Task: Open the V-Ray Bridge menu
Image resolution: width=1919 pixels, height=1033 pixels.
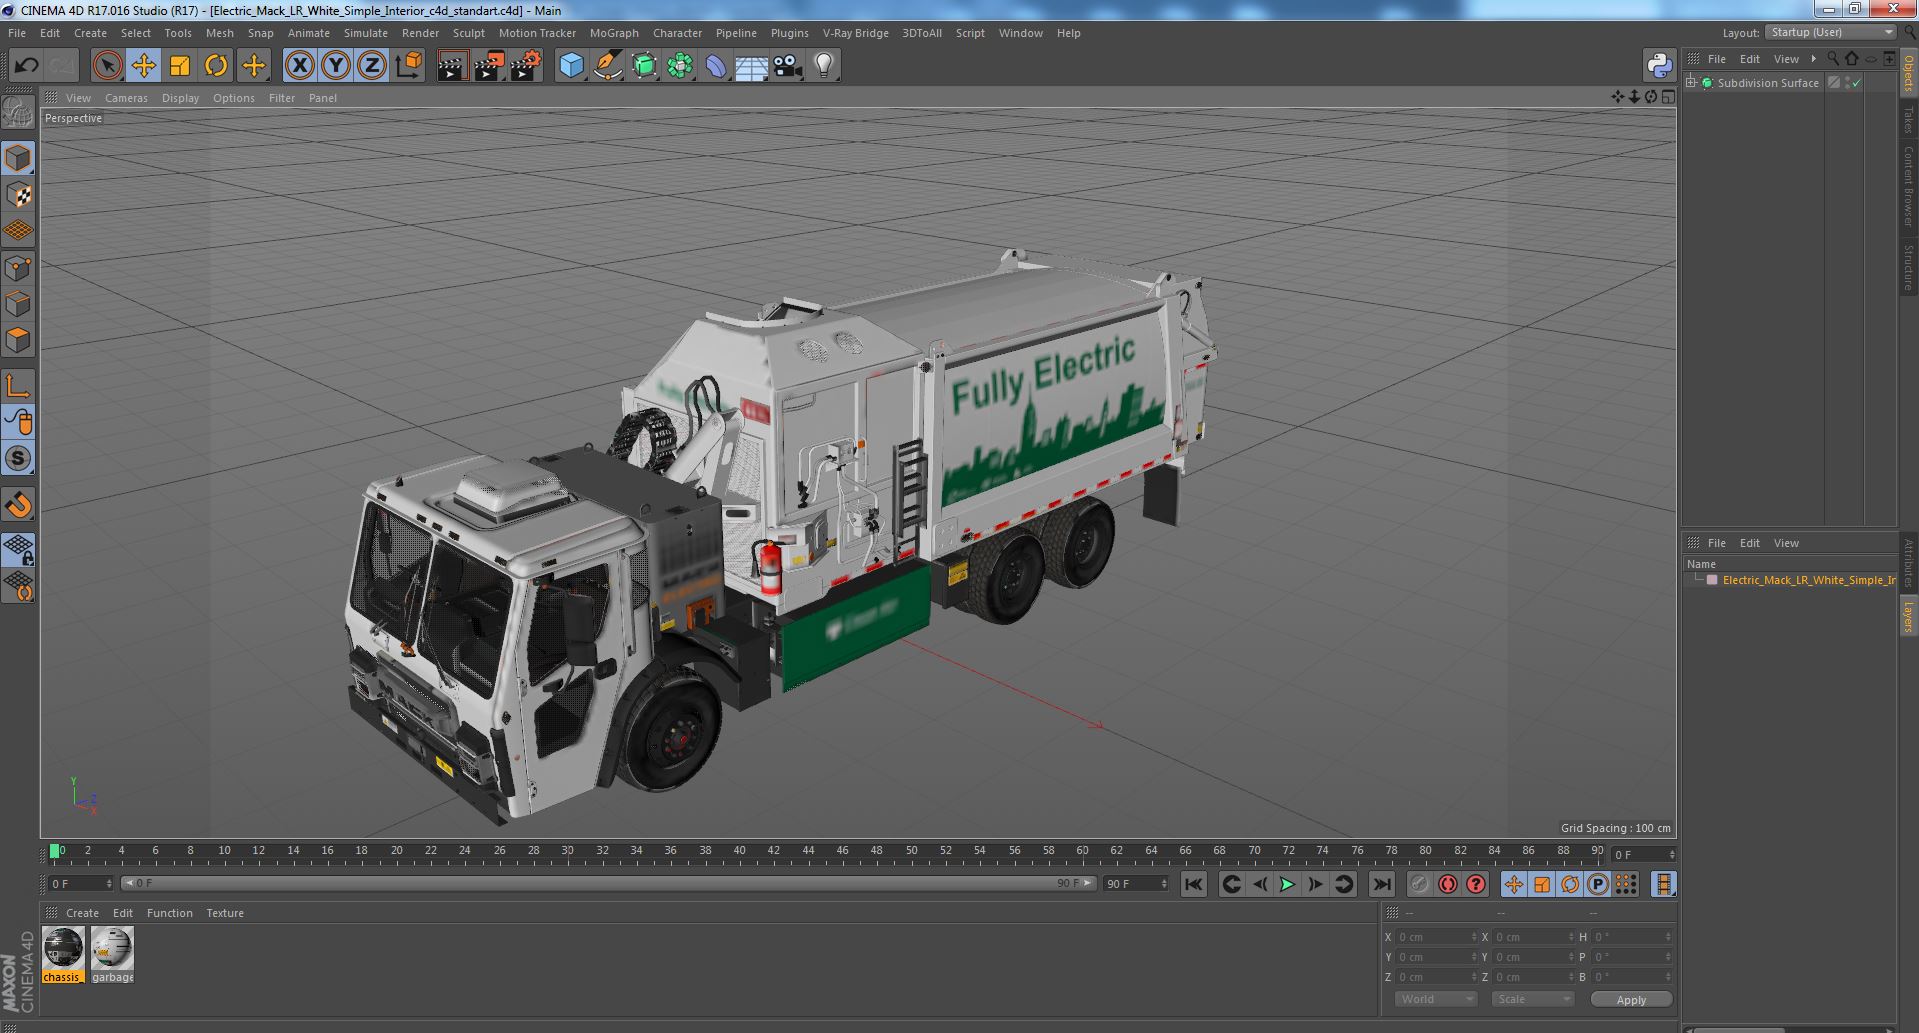Action: click(x=855, y=33)
